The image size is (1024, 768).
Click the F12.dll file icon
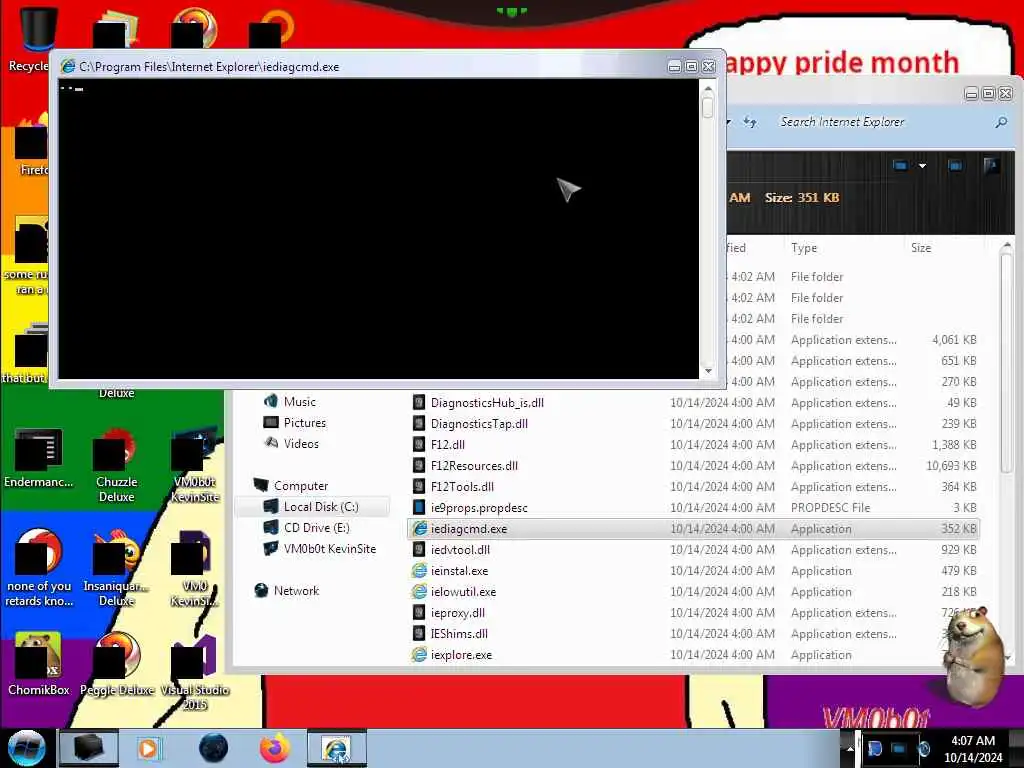point(419,445)
